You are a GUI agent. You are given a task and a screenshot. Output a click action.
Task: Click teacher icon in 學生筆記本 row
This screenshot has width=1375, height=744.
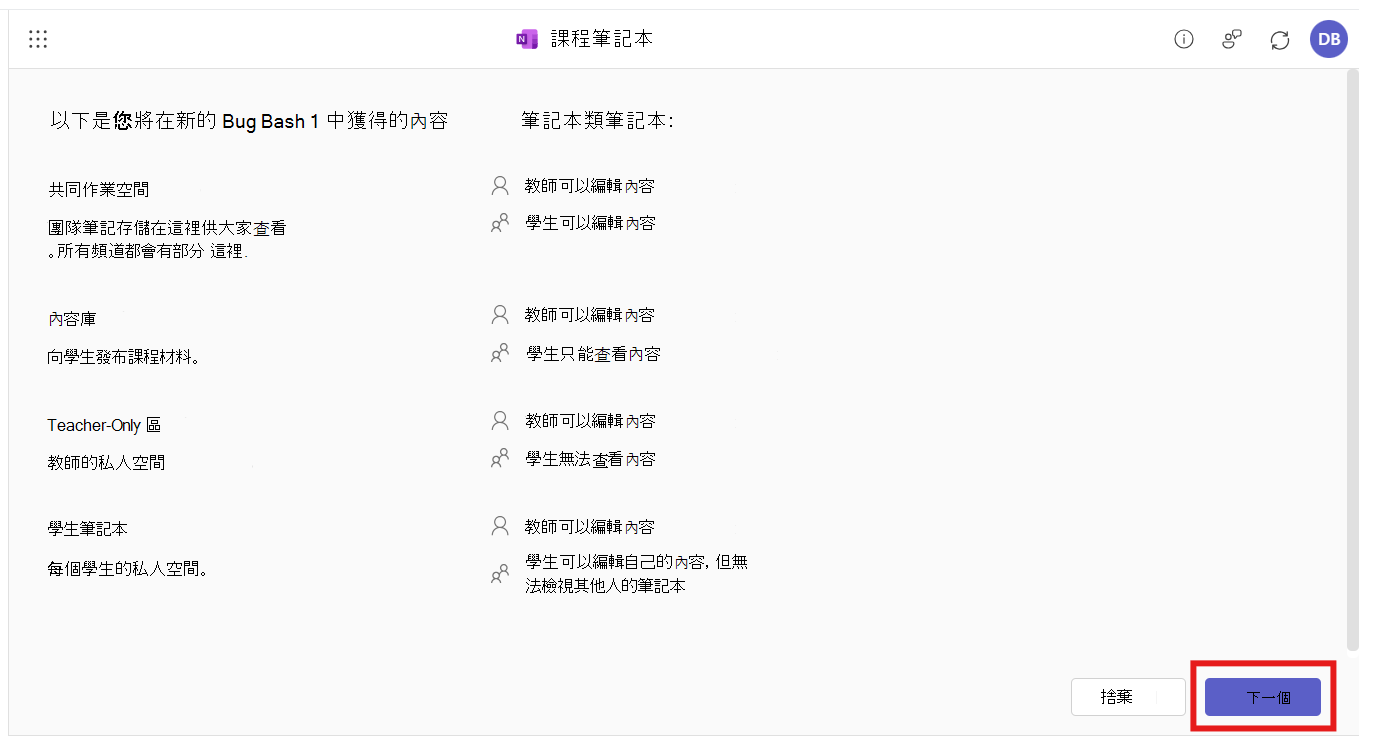point(500,526)
